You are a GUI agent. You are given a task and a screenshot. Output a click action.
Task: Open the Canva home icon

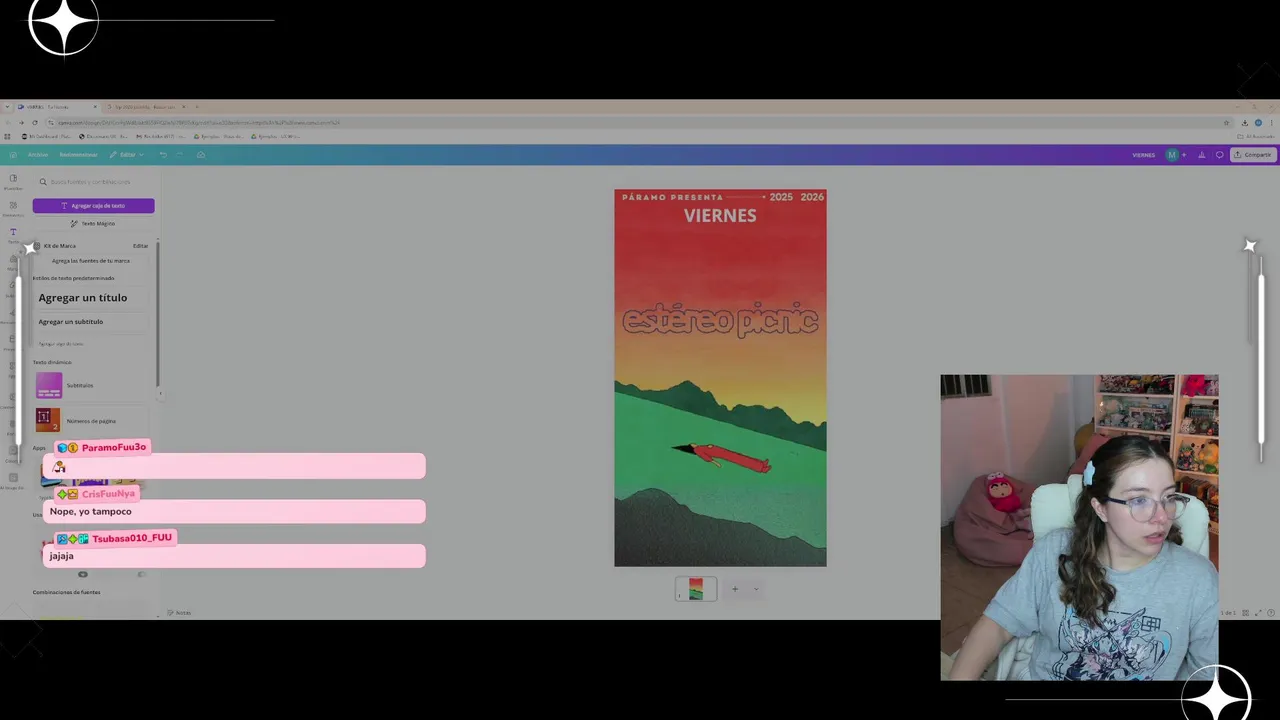pyautogui.click(x=13, y=155)
